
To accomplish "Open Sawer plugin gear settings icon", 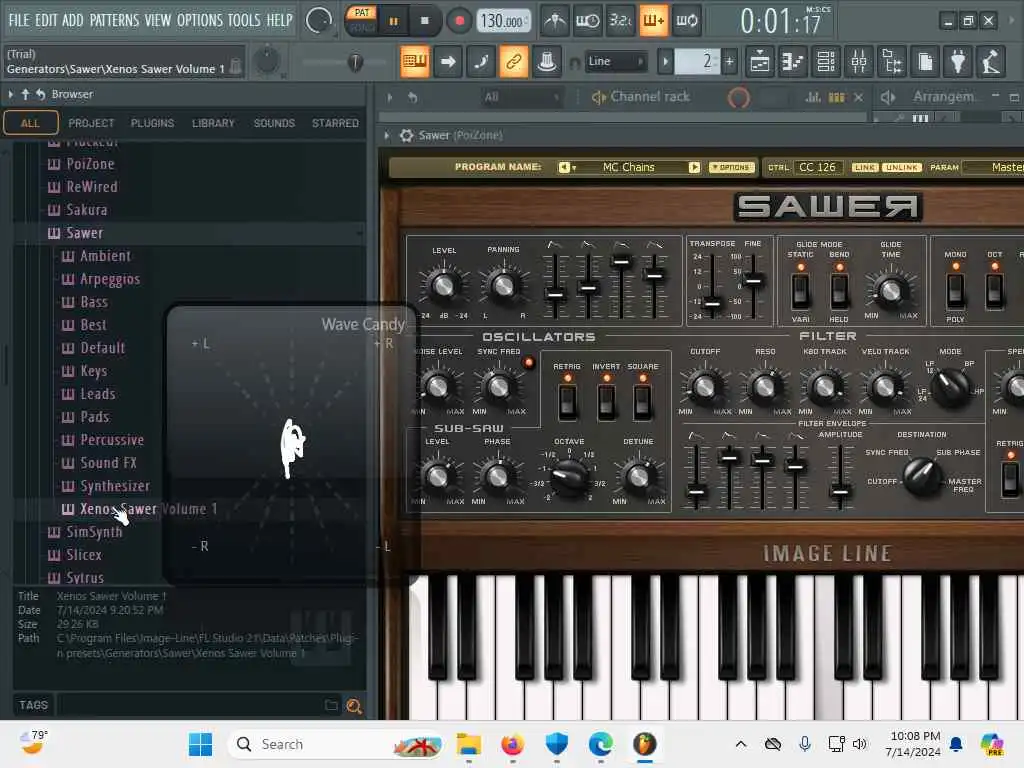I will pyautogui.click(x=406, y=135).
